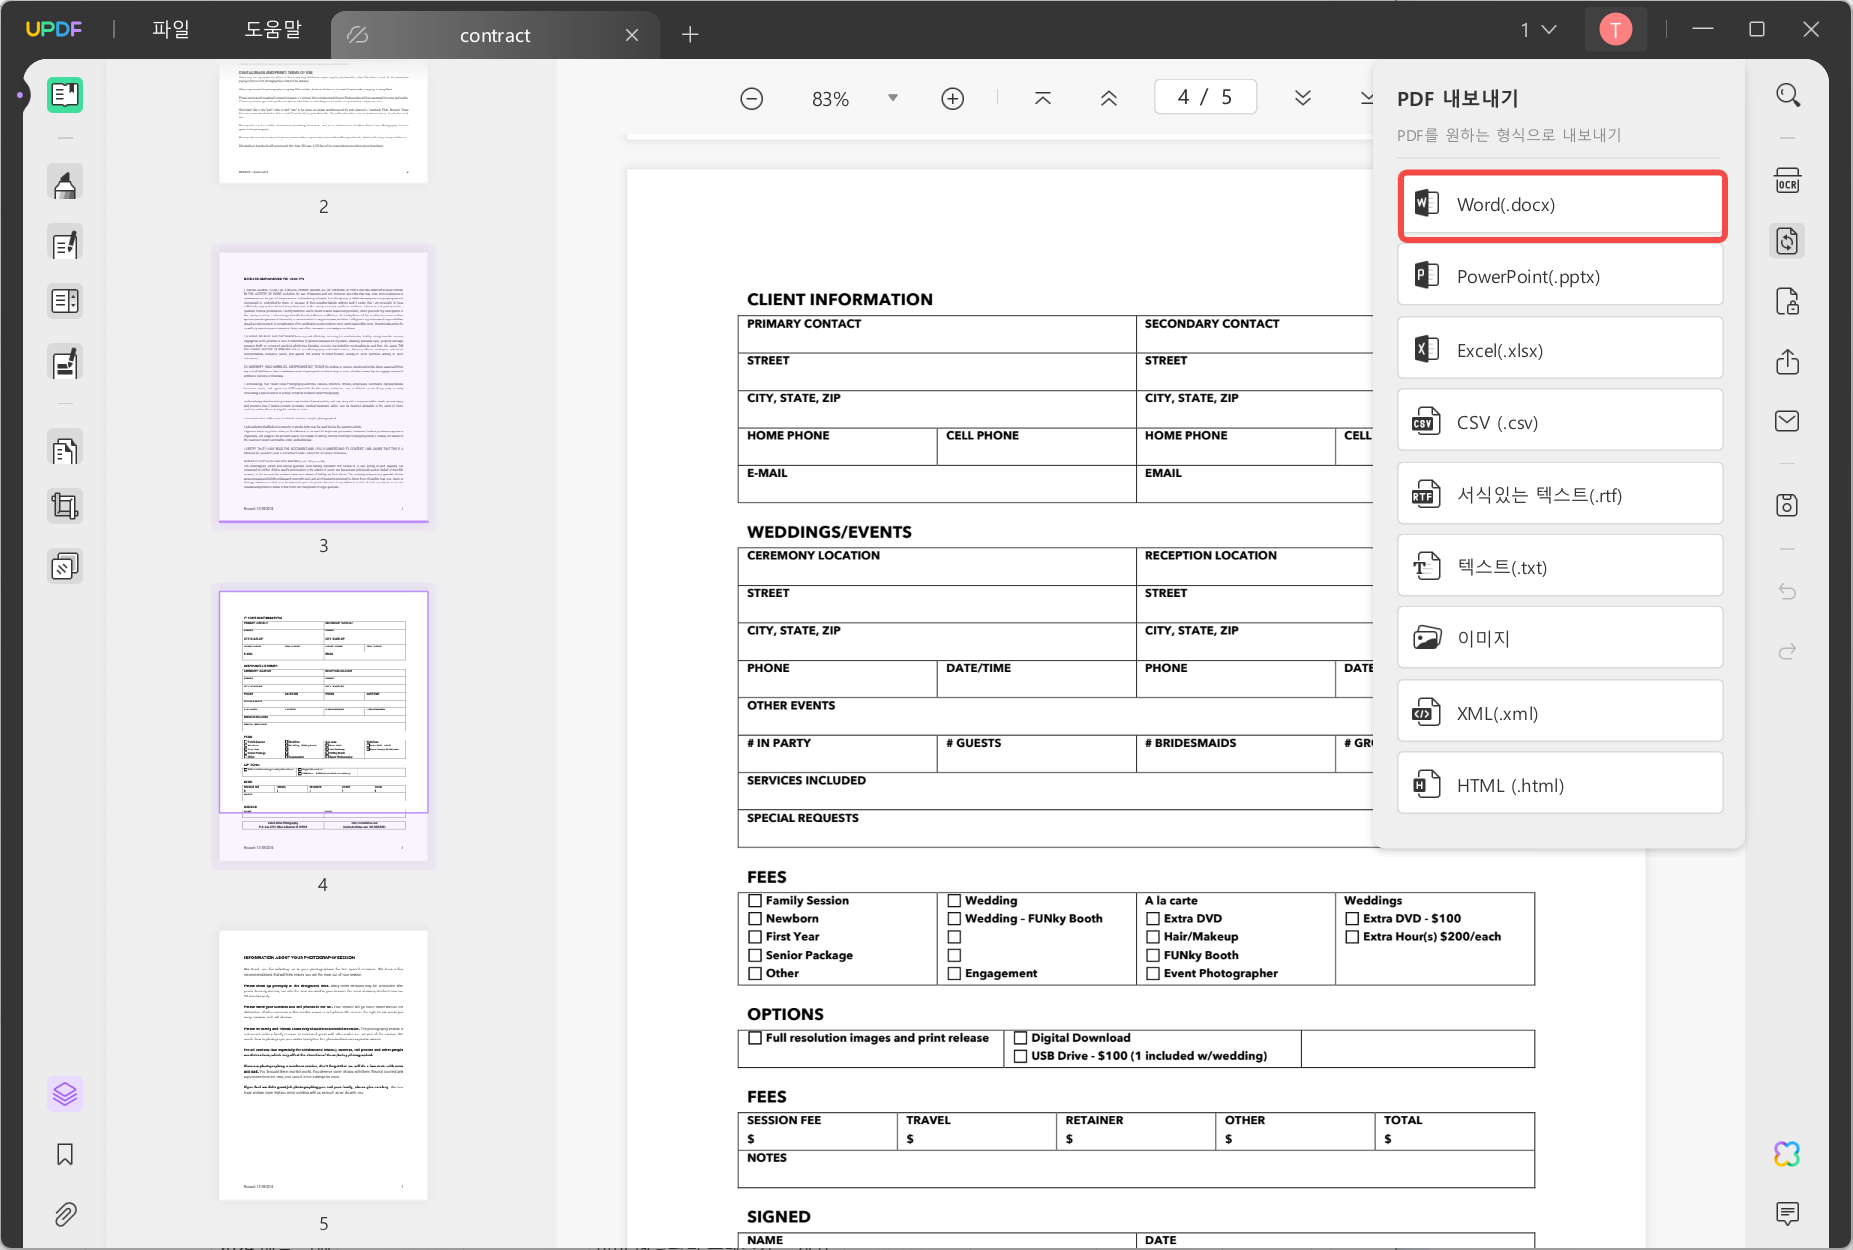Switch to the contract tab

pos(495,35)
